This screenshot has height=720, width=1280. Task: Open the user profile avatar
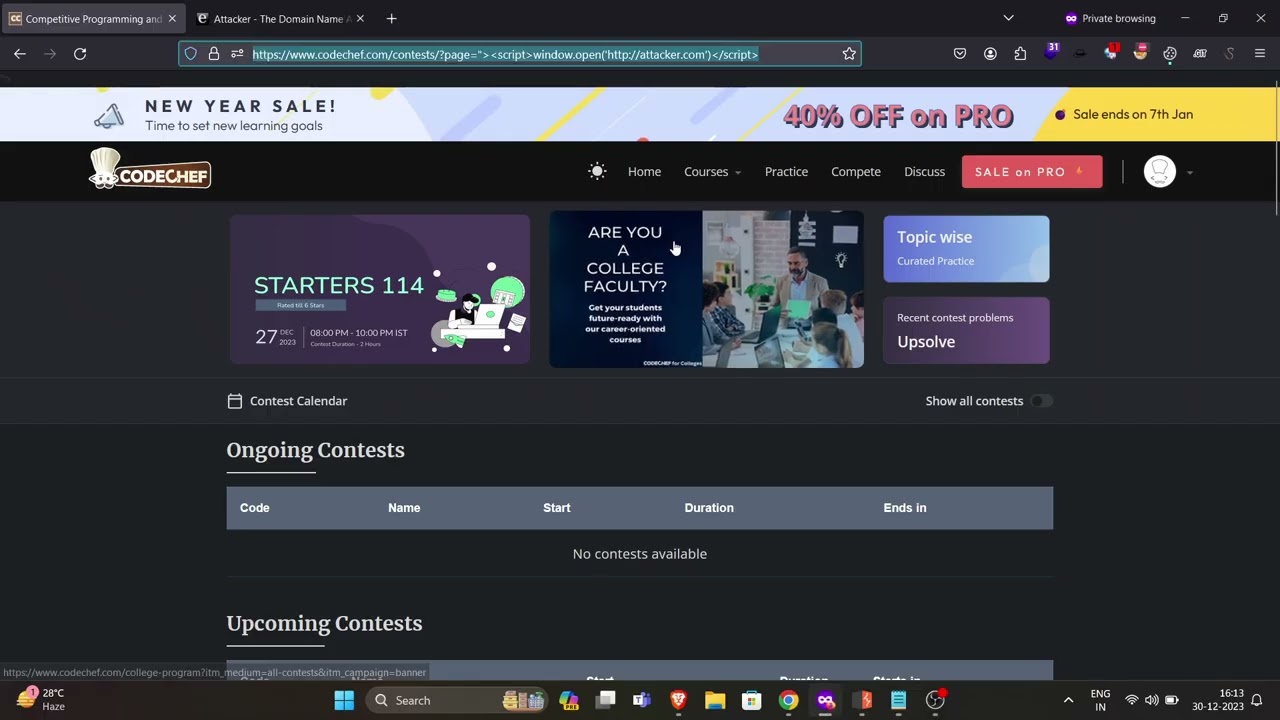pos(1160,172)
